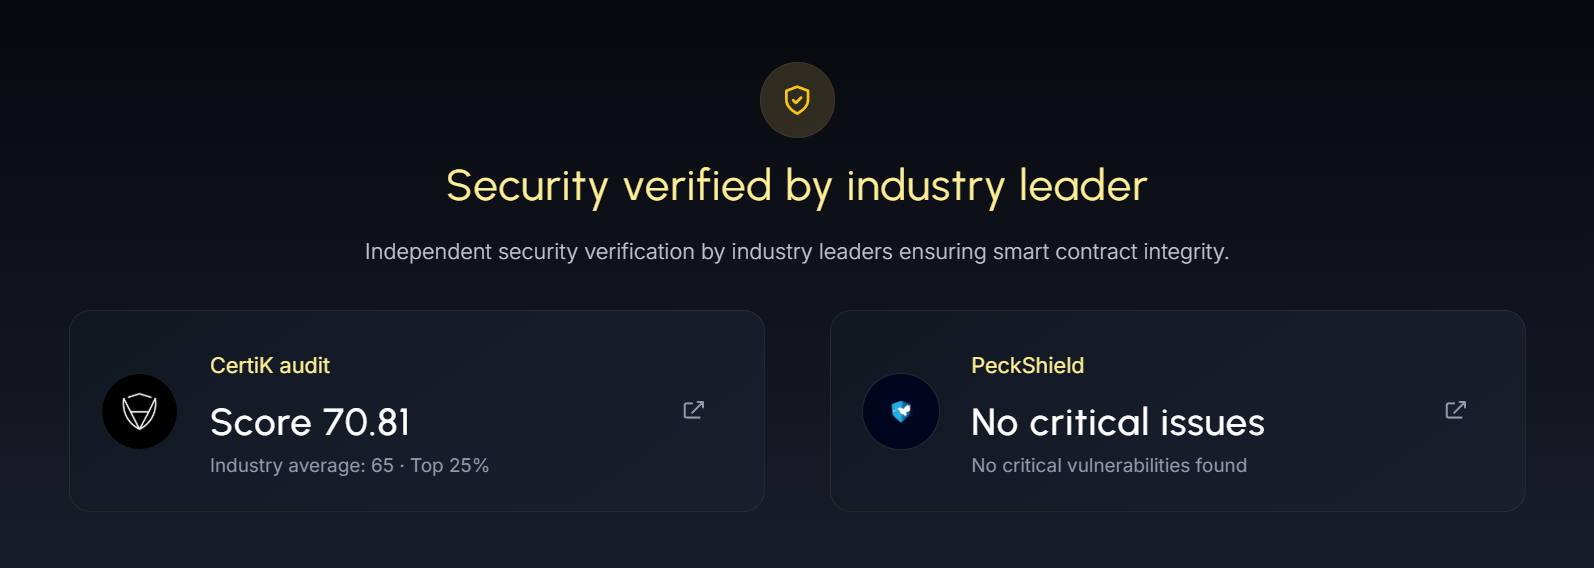This screenshot has width=1594, height=568.
Task: Click the CertiK logo icon
Action: click(140, 411)
